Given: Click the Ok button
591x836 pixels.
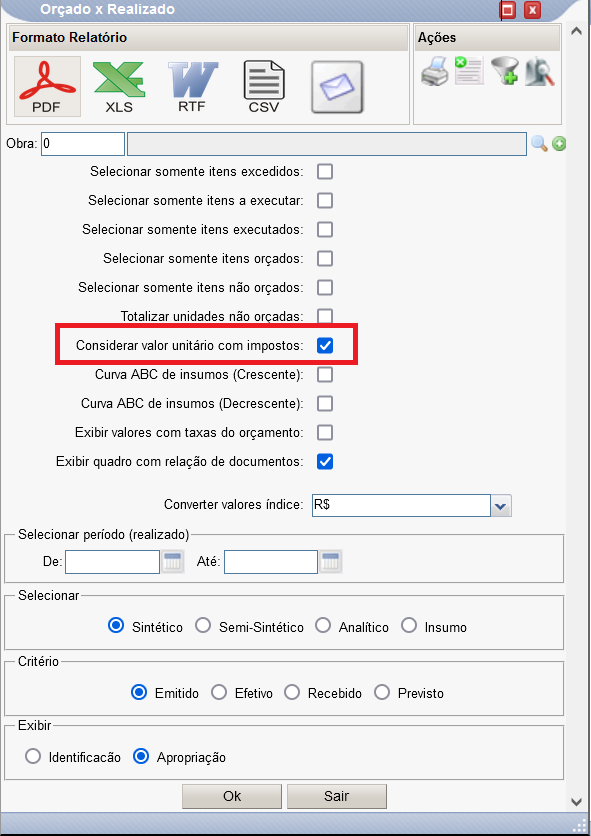Looking at the screenshot, I should (x=232, y=796).
